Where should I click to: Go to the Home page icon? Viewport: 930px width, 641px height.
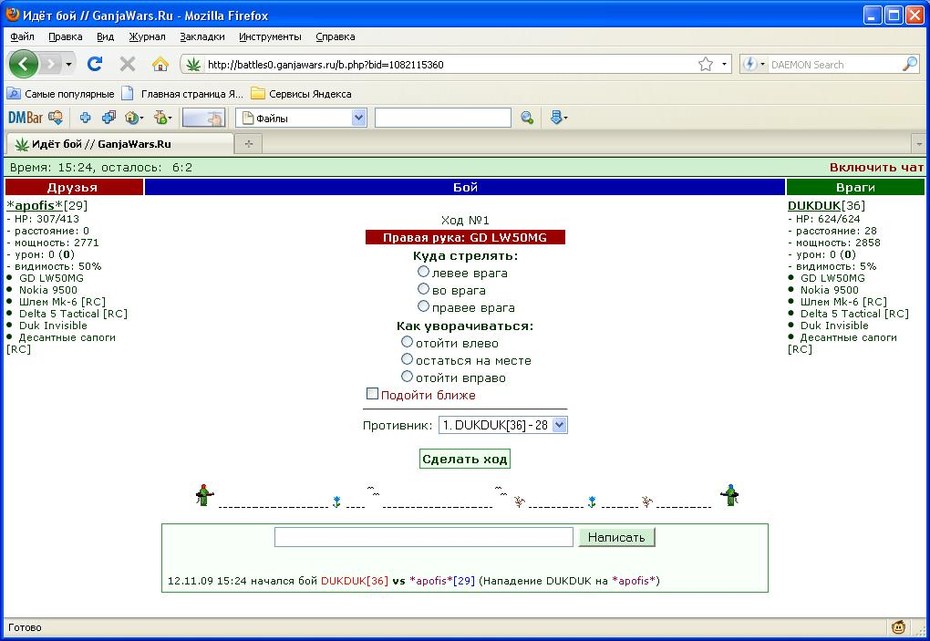coord(160,63)
